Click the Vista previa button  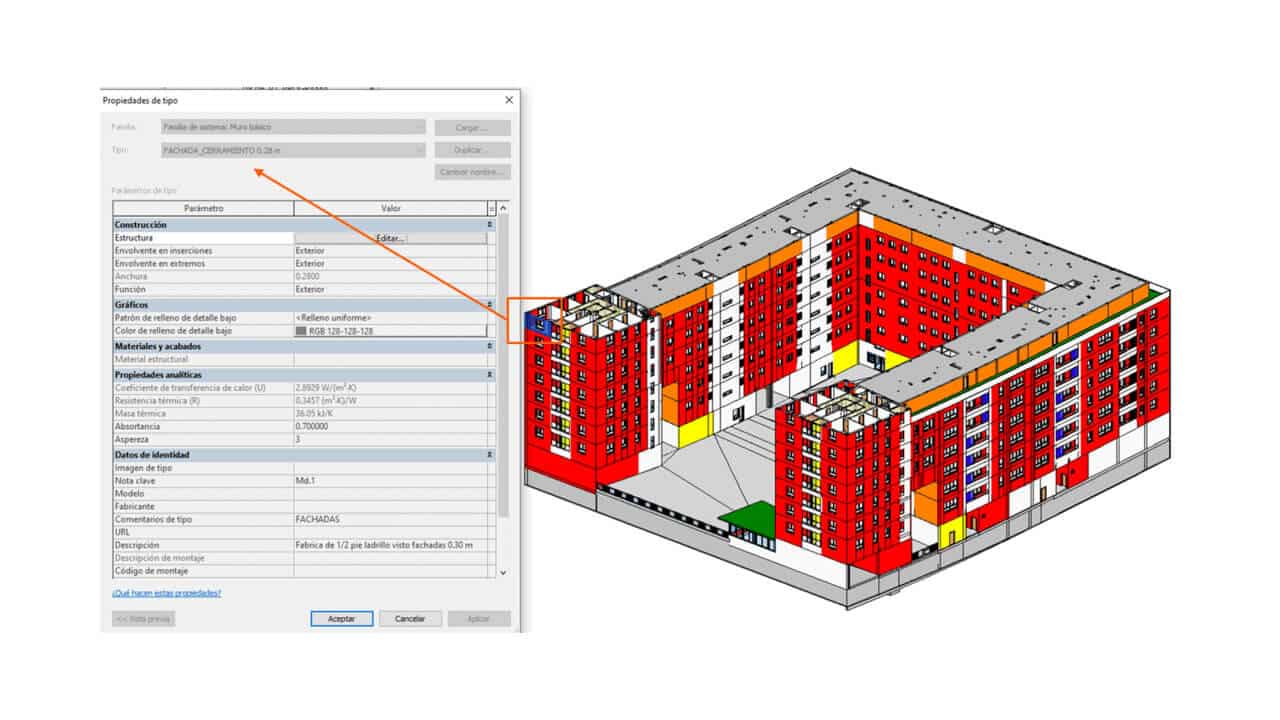click(x=143, y=619)
